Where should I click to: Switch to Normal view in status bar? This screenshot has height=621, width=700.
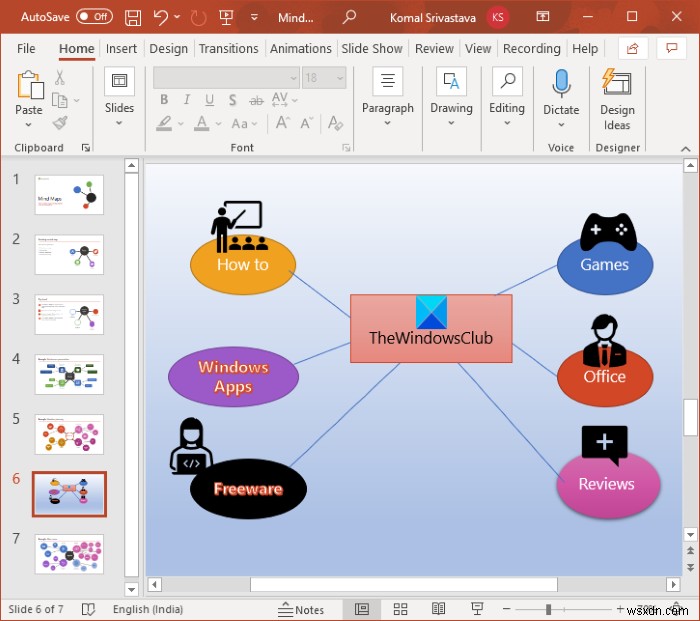(x=362, y=608)
